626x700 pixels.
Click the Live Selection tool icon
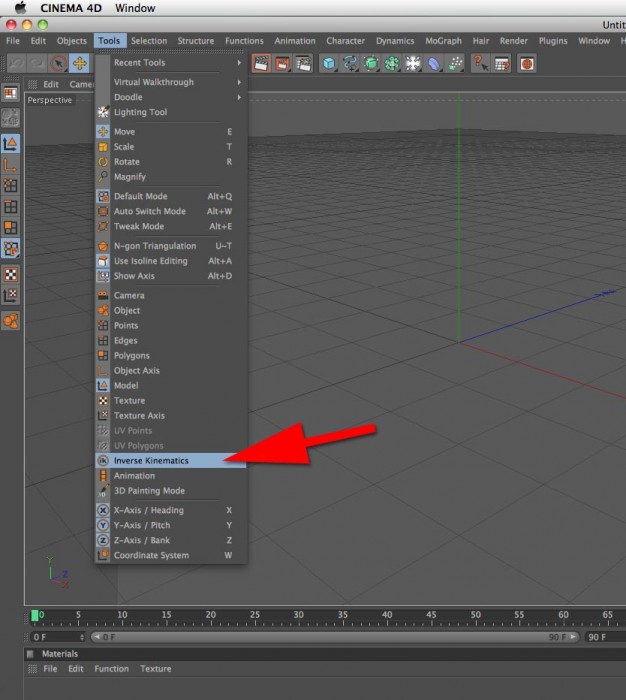point(58,63)
